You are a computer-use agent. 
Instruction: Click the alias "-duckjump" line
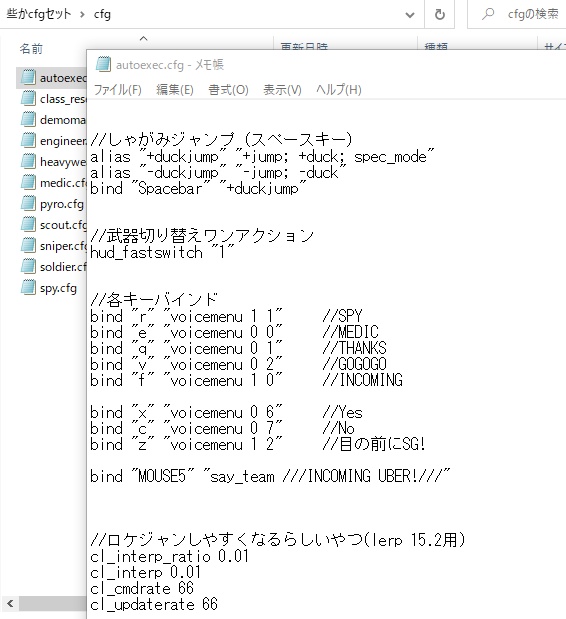(219, 173)
